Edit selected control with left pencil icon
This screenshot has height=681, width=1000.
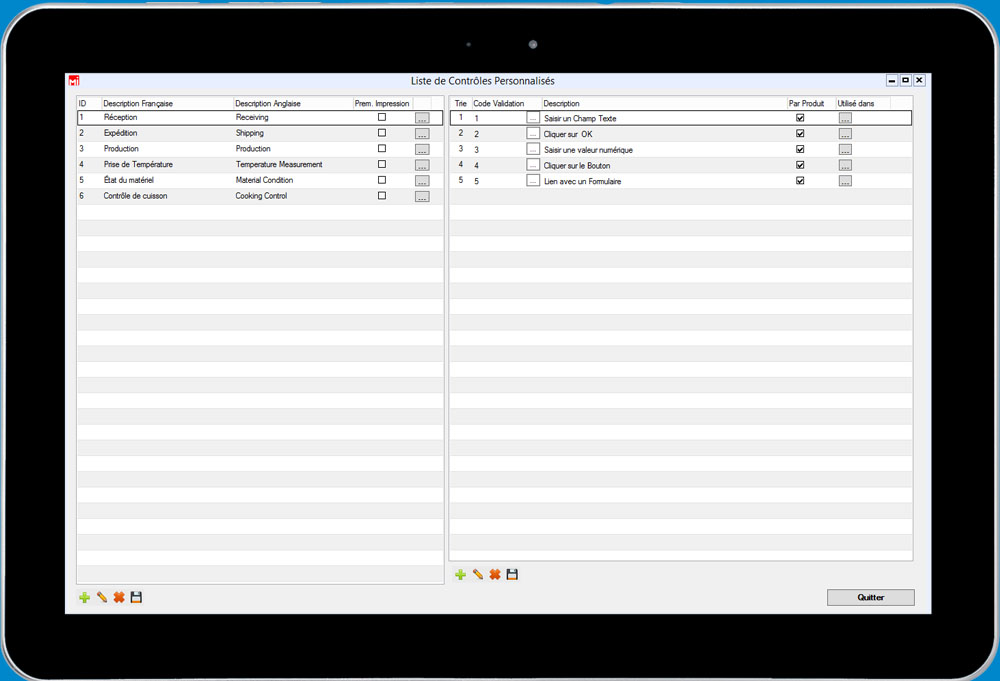click(x=102, y=597)
